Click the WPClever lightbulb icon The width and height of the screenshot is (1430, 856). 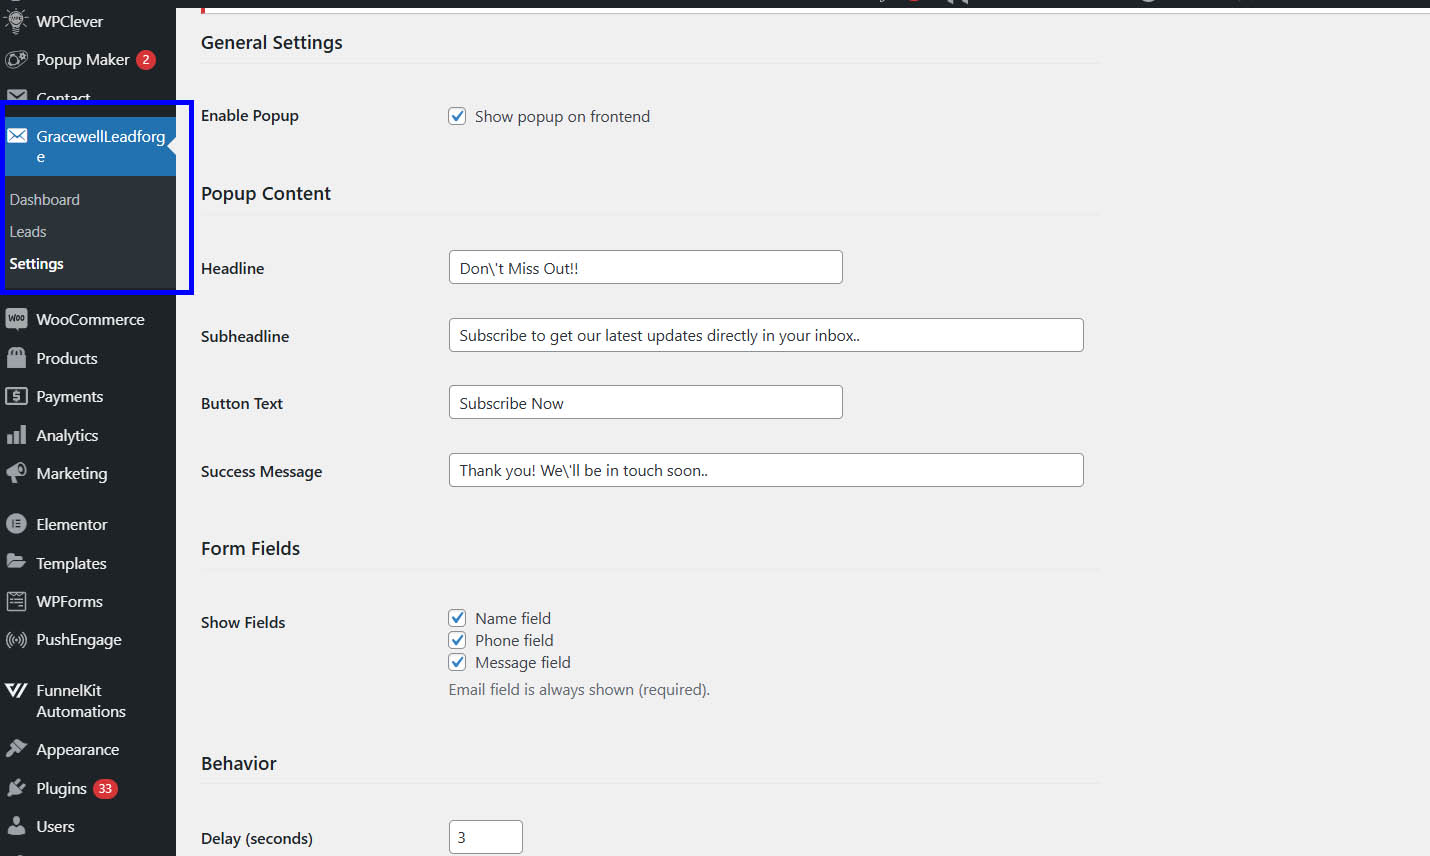click(16, 21)
